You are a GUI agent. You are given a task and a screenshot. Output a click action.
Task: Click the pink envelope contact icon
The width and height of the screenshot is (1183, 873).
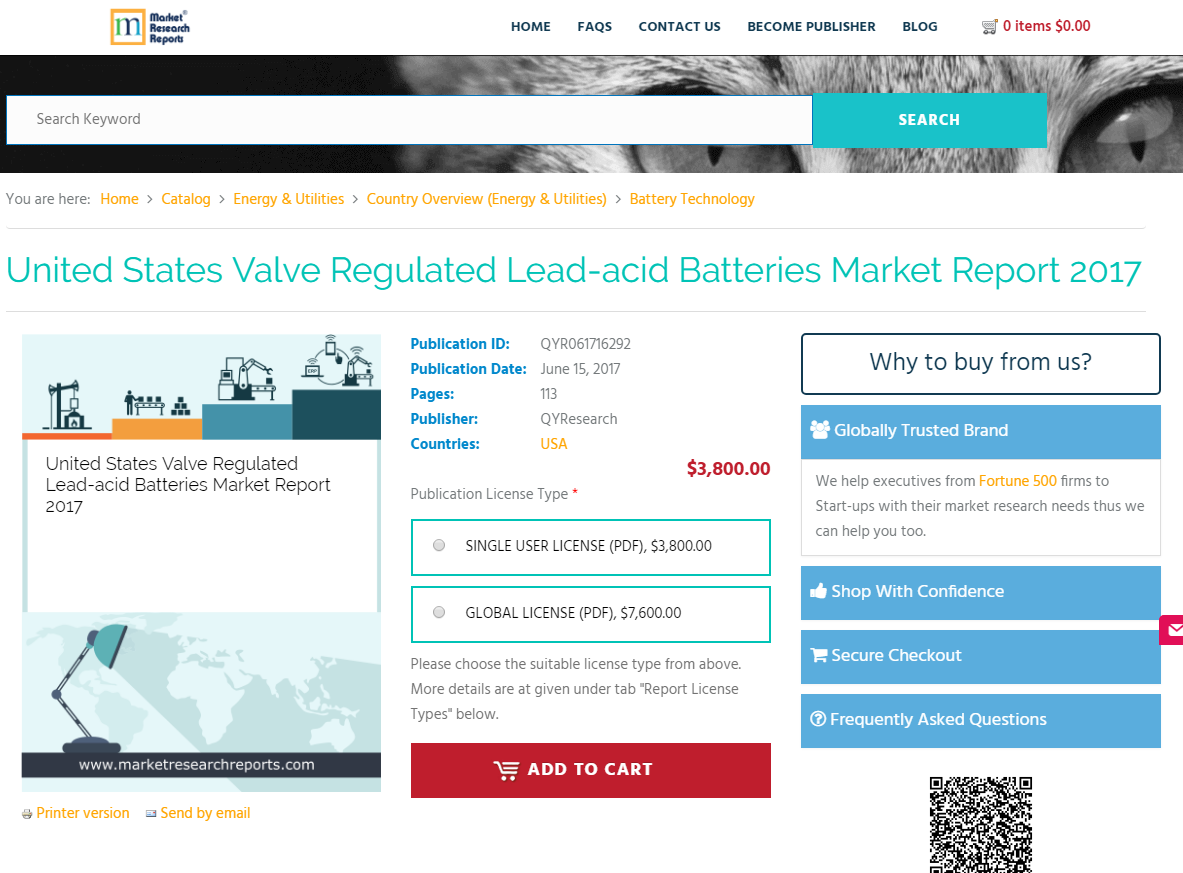pyautogui.click(x=1172, y=630)
